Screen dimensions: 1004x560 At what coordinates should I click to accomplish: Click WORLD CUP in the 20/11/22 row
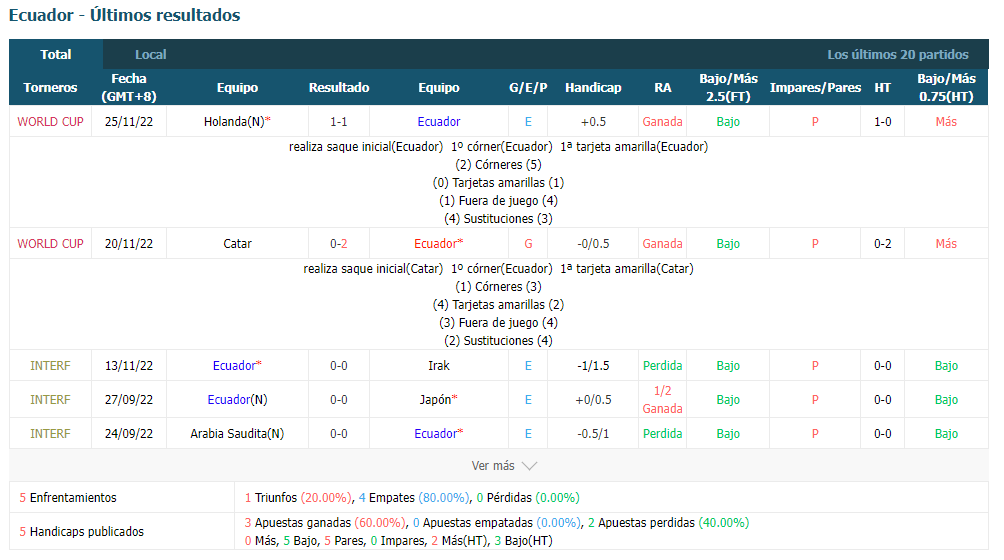pos(50,244)
